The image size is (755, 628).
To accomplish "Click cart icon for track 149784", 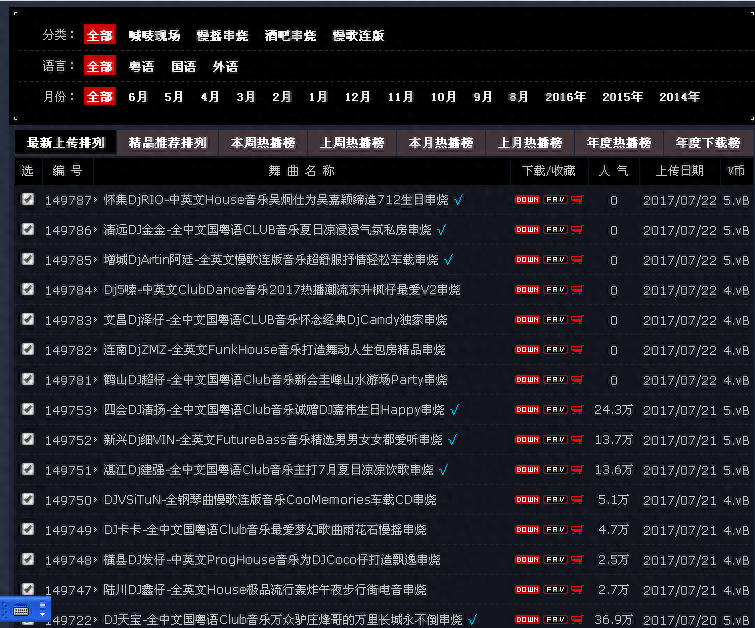I will pos(577,289).
